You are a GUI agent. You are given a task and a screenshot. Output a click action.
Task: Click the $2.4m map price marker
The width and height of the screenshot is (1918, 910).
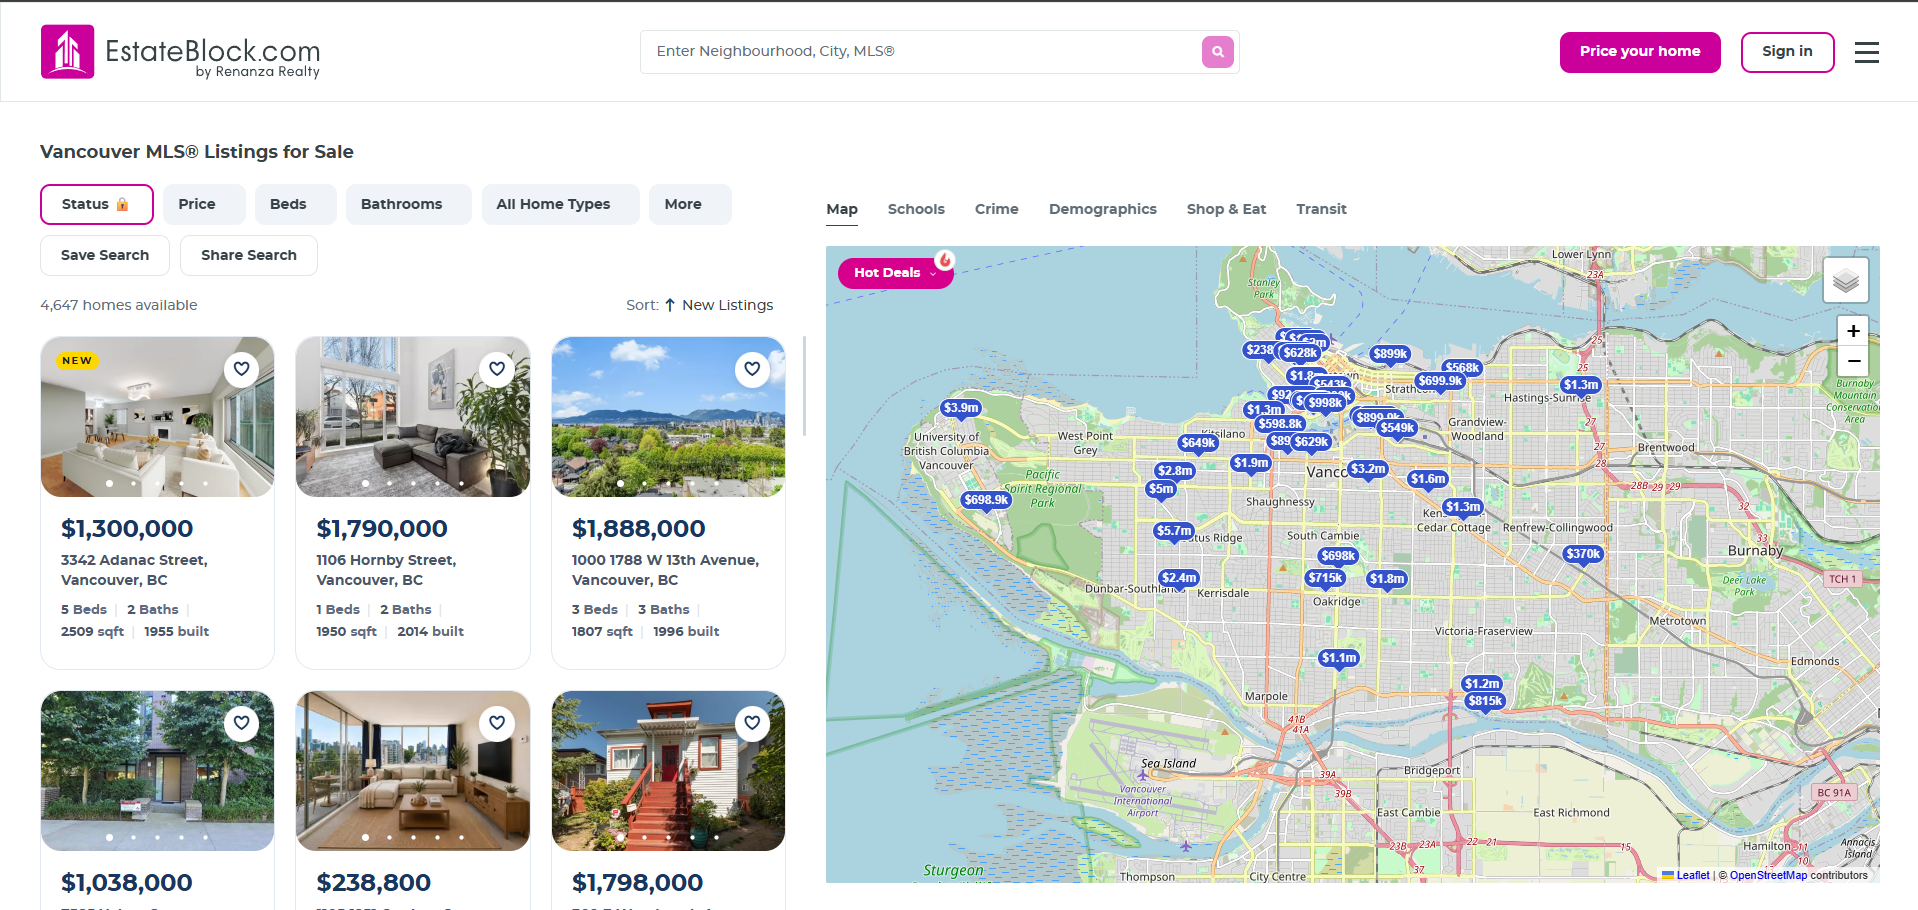coord(1179,578)
